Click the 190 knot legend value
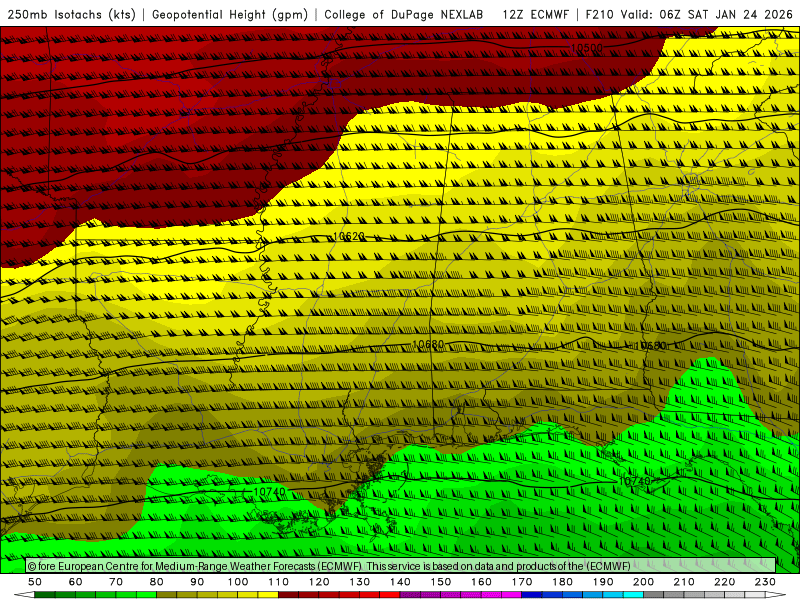Image resolution: width=800 pixels, height=600 pixels. pos(603,582)
